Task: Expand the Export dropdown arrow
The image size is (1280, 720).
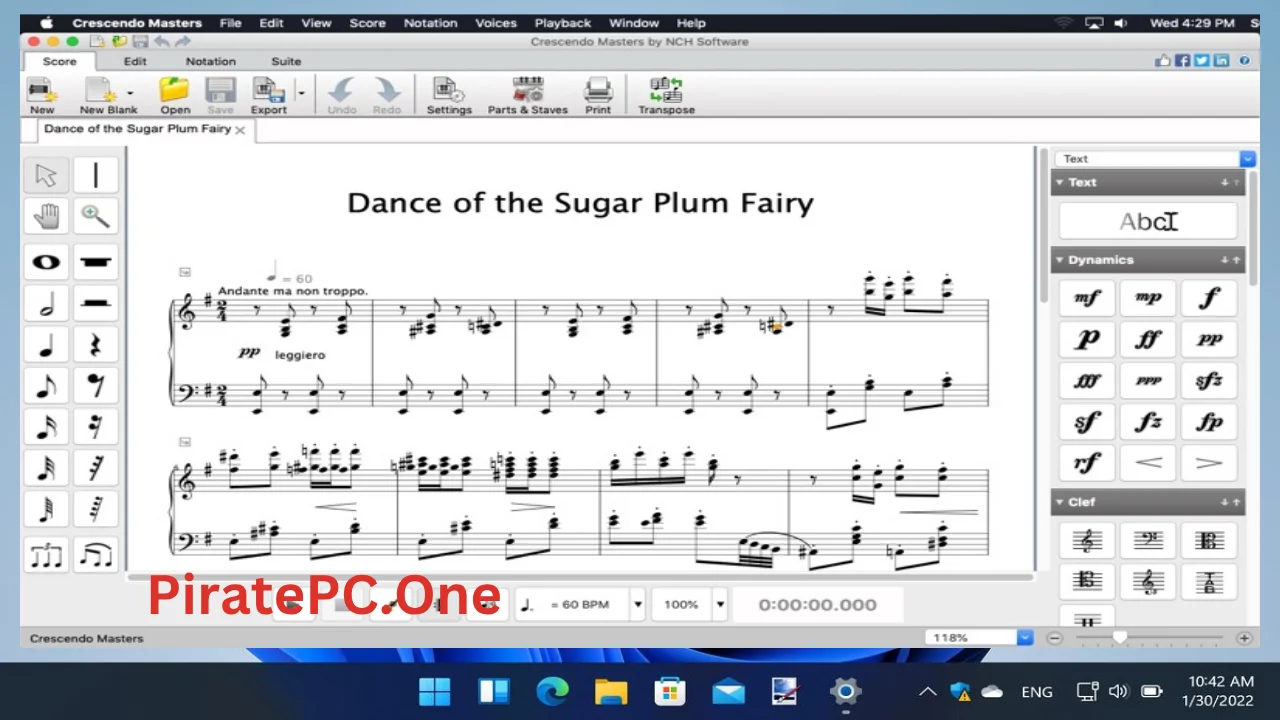Action: click(301, 93)
